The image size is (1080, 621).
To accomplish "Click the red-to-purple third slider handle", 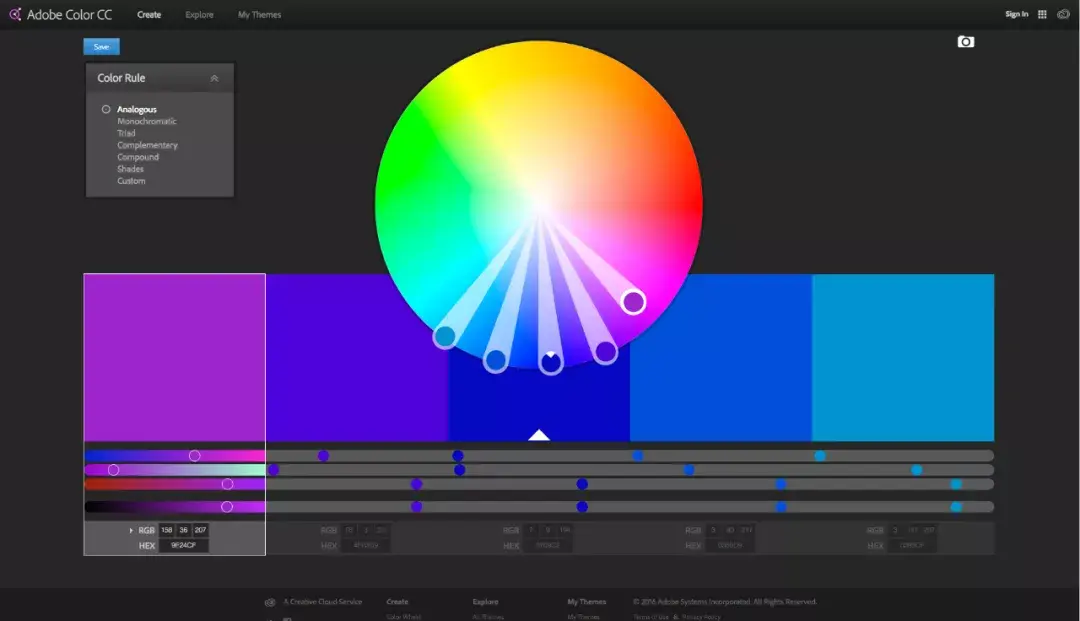I will click(x=227, y=484).
